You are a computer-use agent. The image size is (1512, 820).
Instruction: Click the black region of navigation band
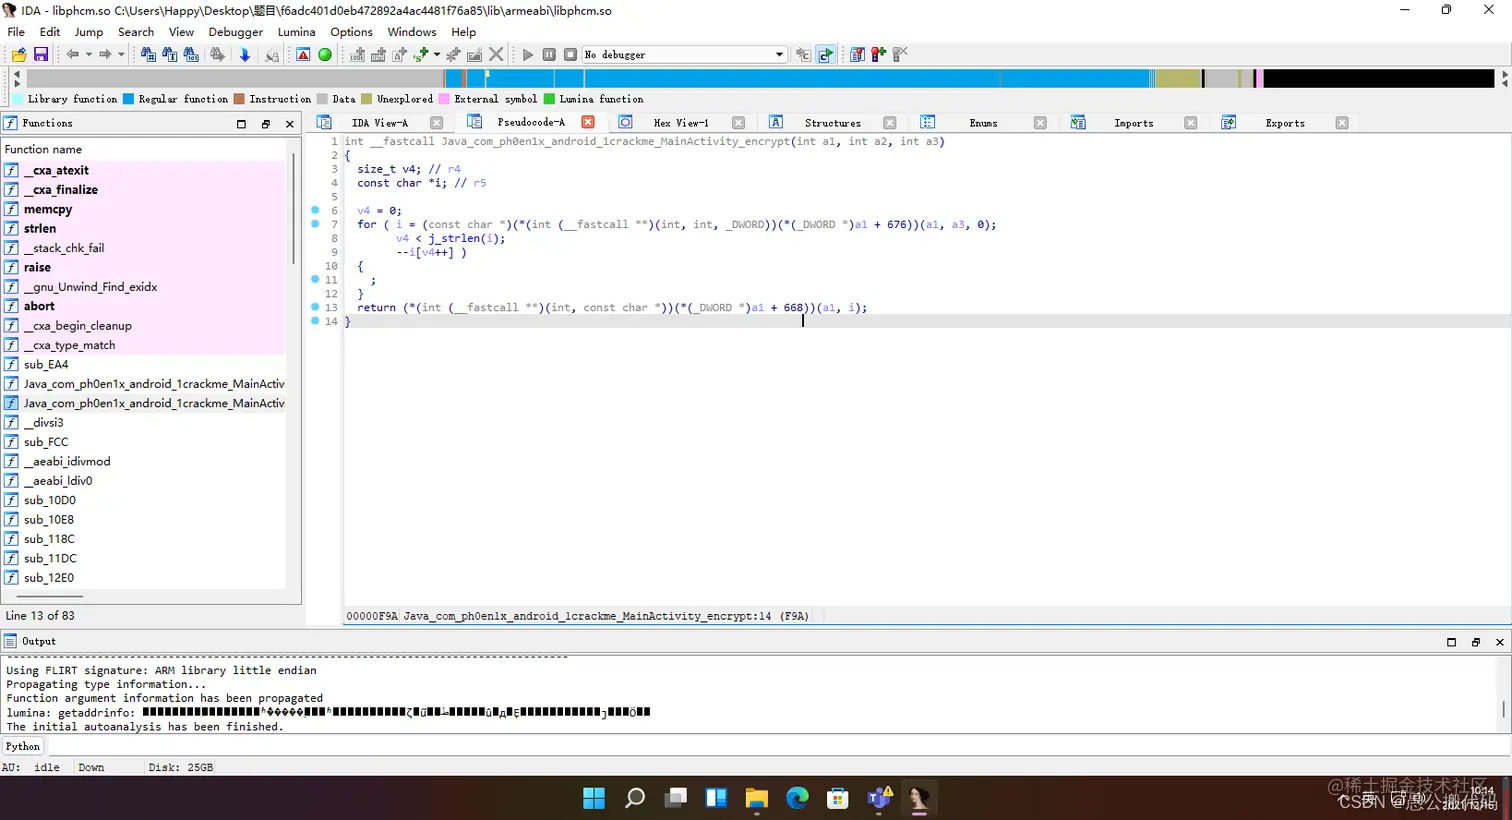pyautogui.click(x=1378, y=78)
